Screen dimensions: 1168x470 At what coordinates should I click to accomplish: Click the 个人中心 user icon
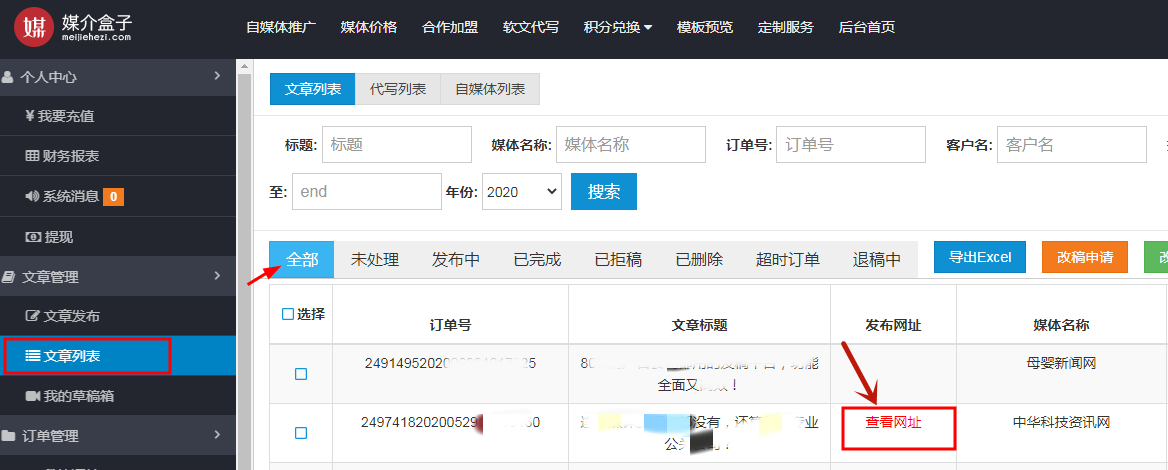(7, 77)
